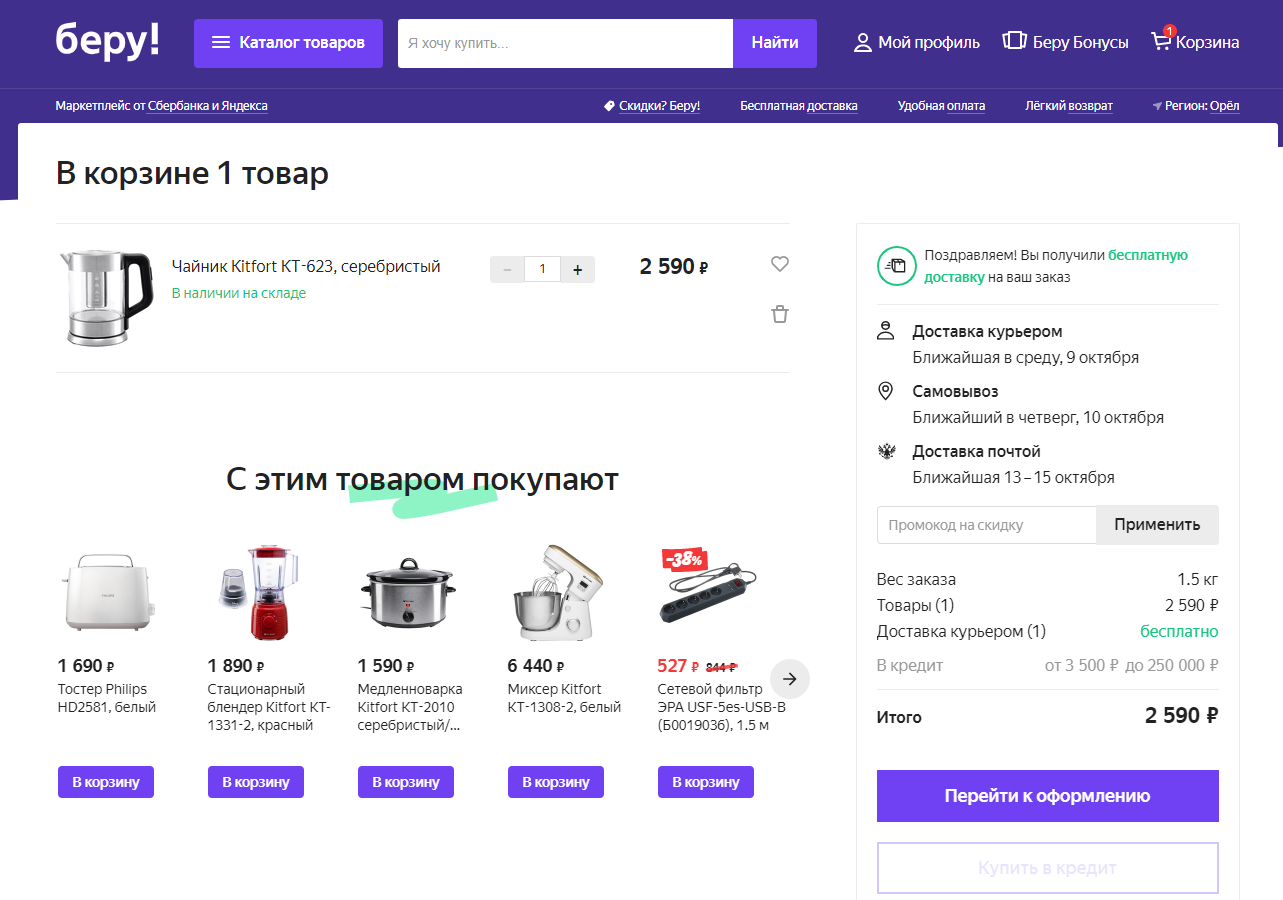Open Мой профиль user icon
Screen dimensions: 1283x900
863,42
